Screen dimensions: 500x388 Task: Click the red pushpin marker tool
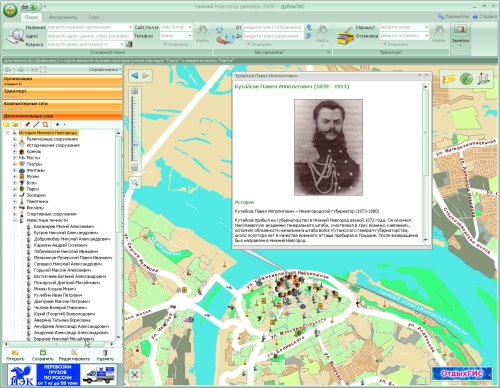[x=27, y=125]
